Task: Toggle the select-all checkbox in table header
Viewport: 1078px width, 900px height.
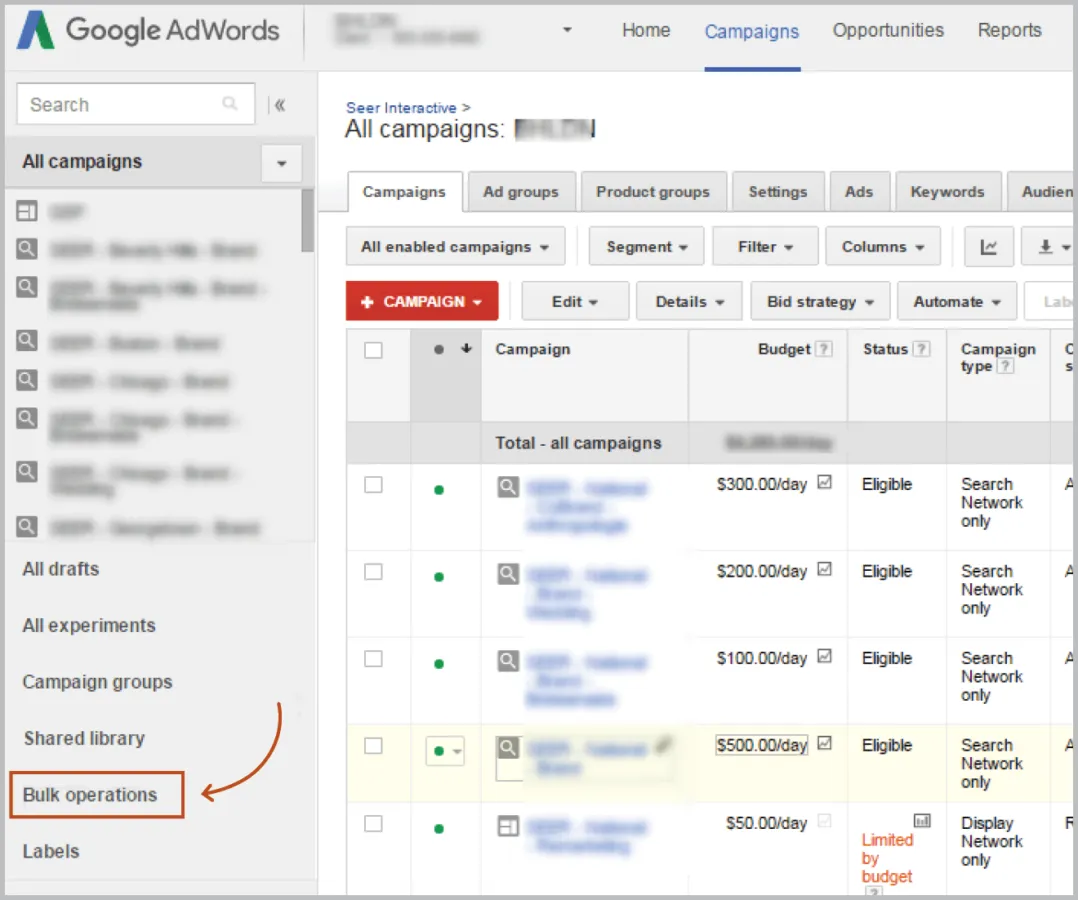Action: pyautogui.click(x=373, y=350)
